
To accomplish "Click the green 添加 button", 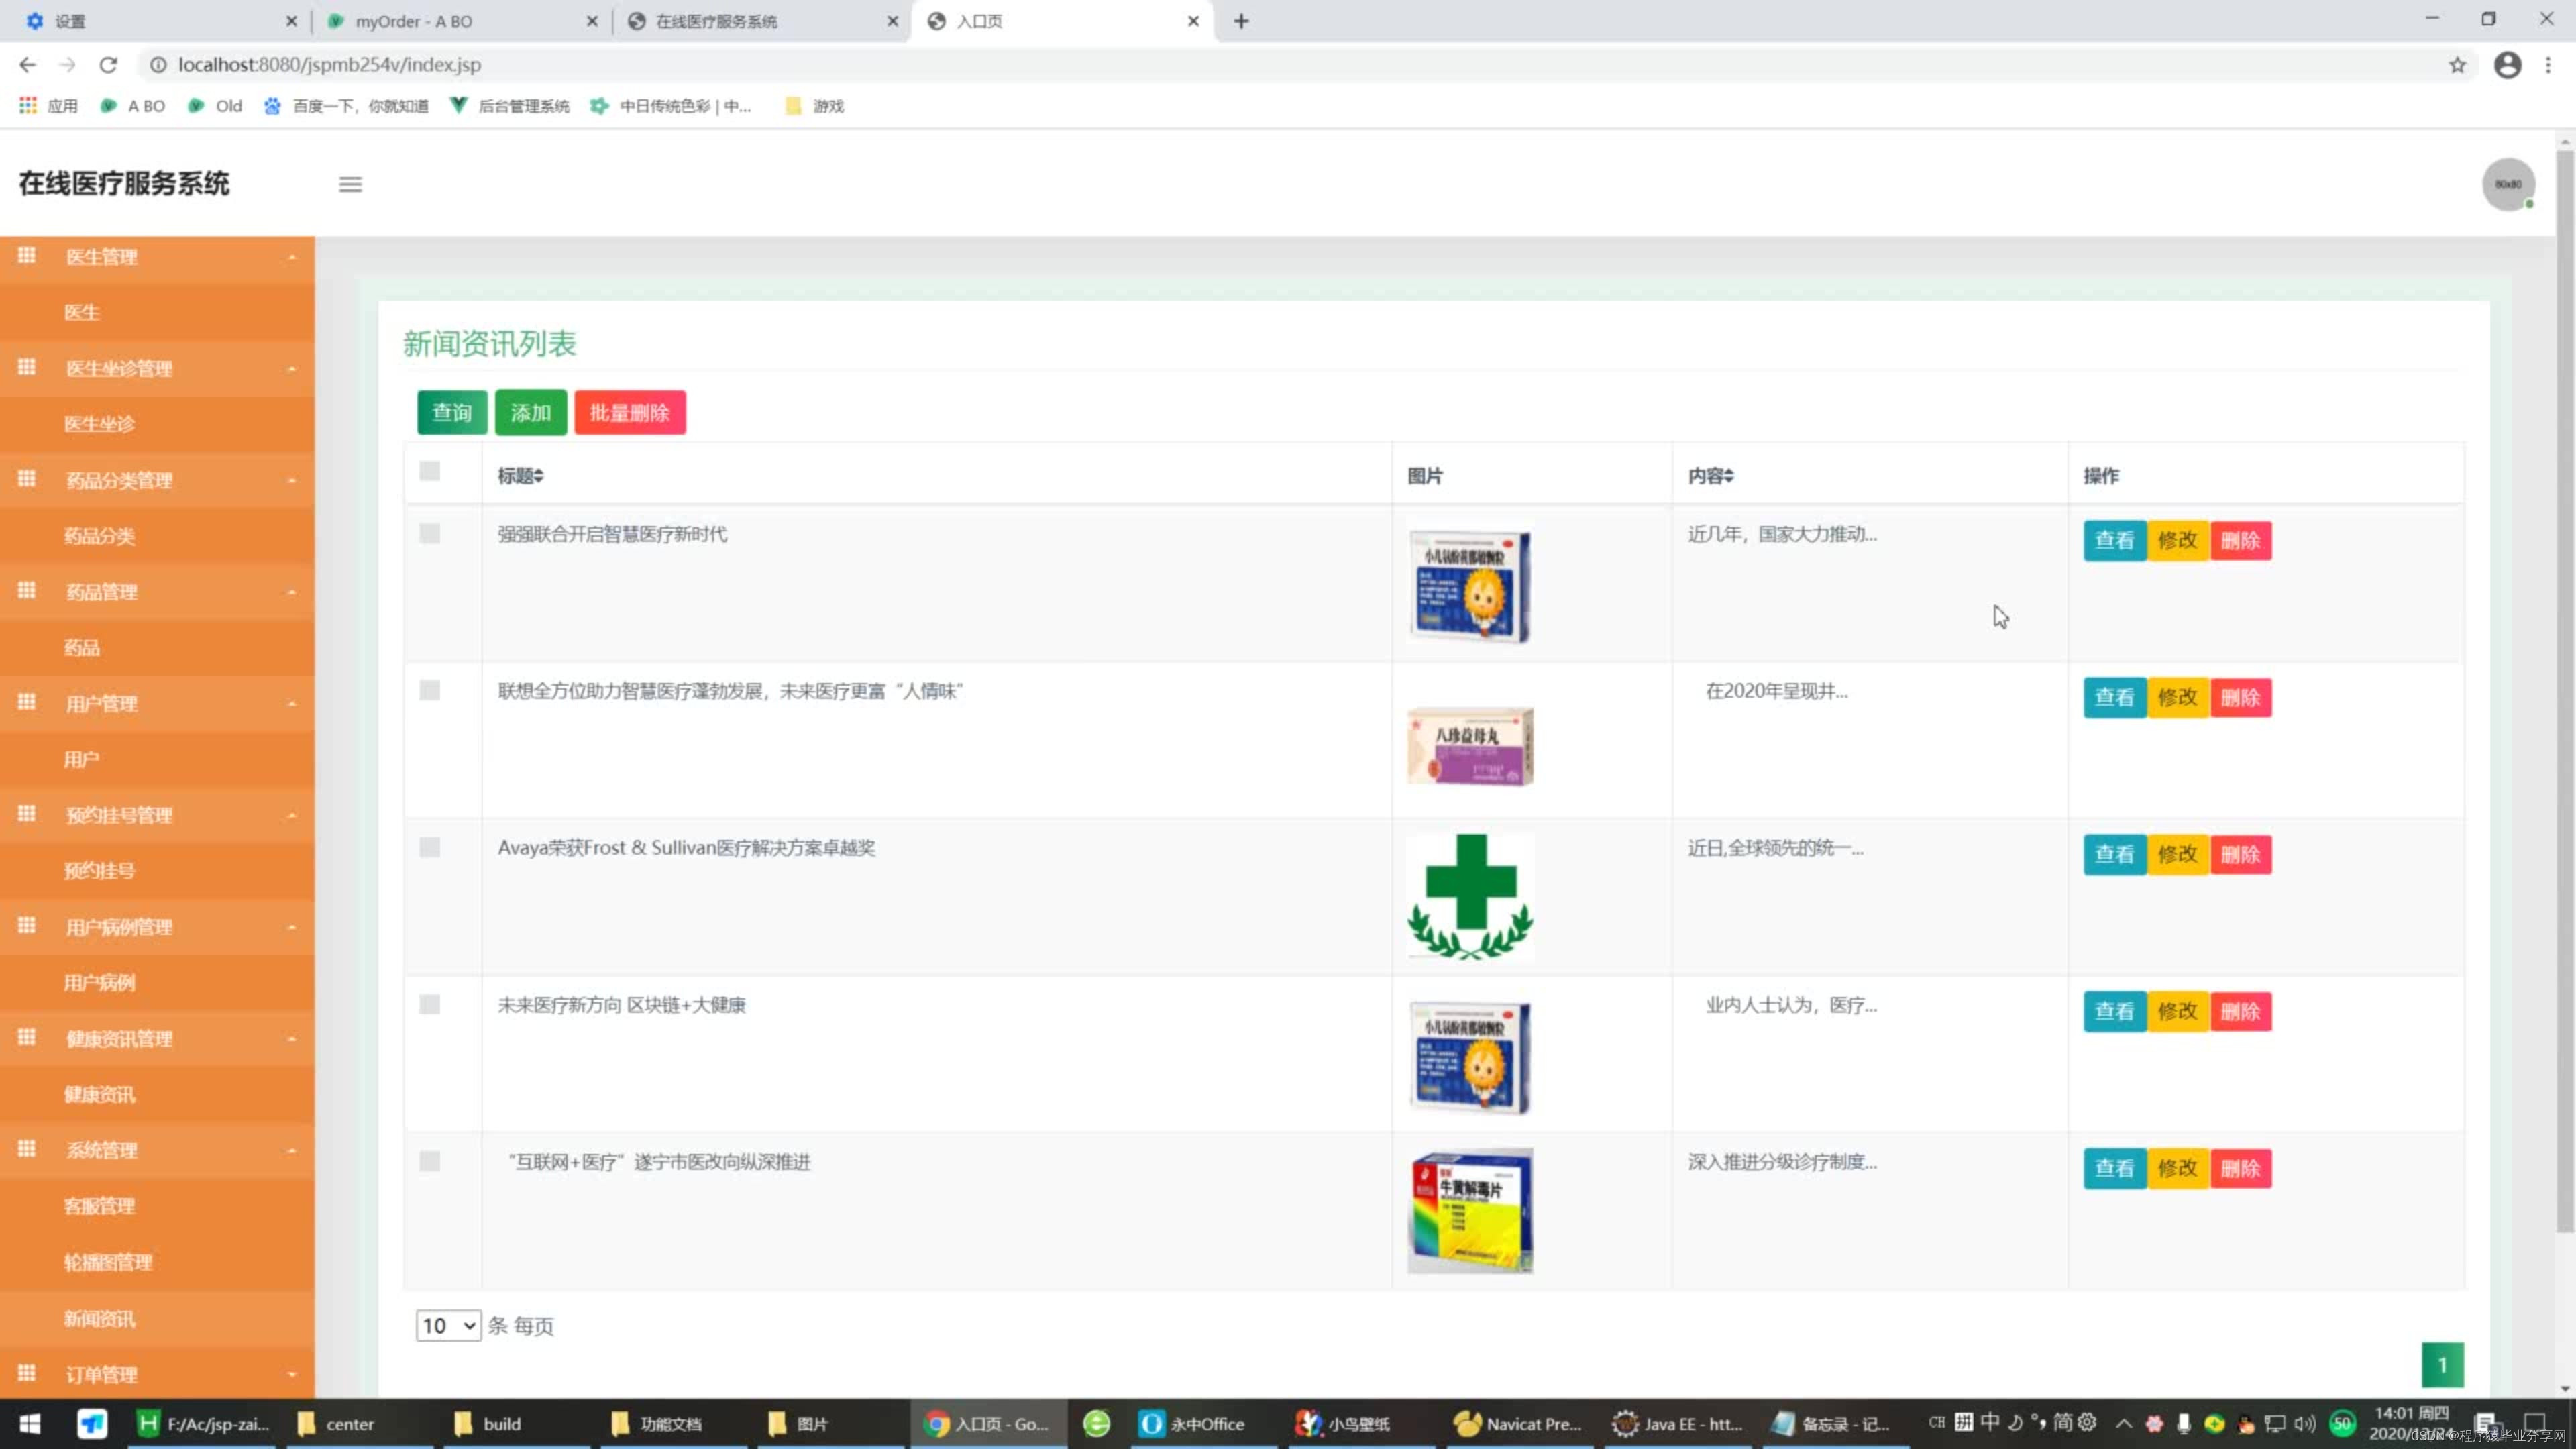I will pos(530,413).
